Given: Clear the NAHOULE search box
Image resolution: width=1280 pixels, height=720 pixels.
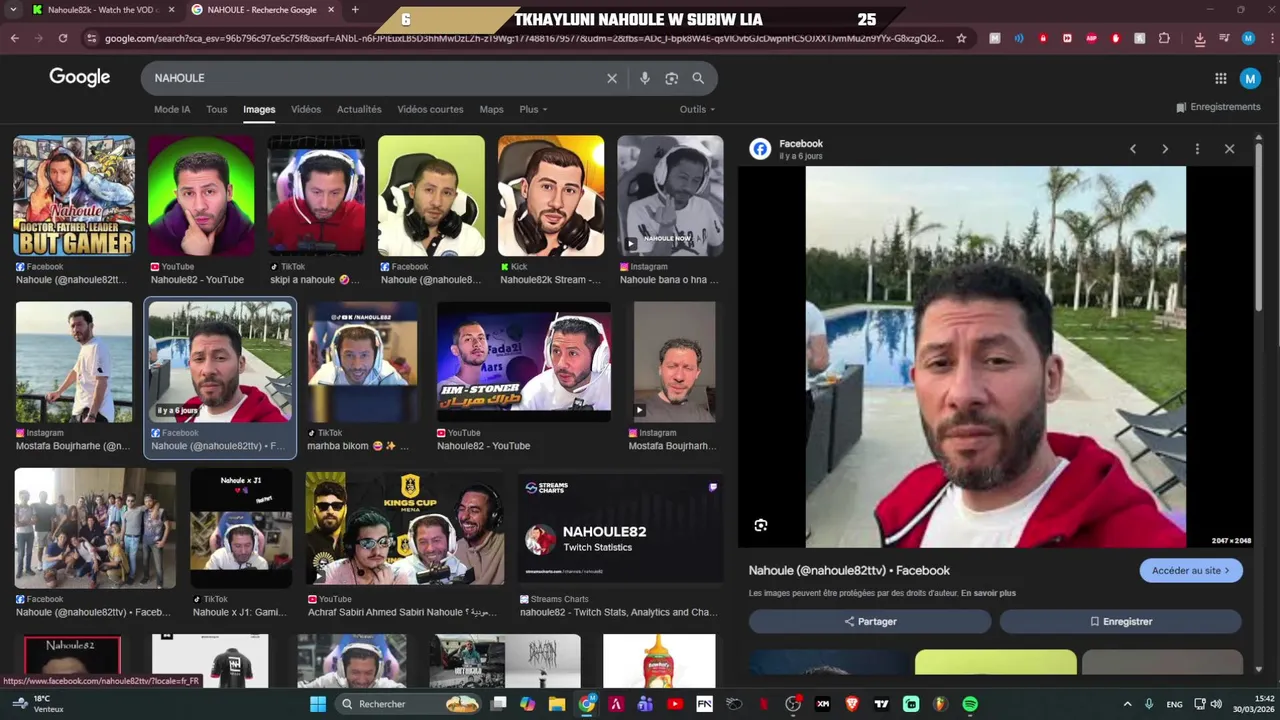Looking at the screenshot, I should tap(612, 78).
